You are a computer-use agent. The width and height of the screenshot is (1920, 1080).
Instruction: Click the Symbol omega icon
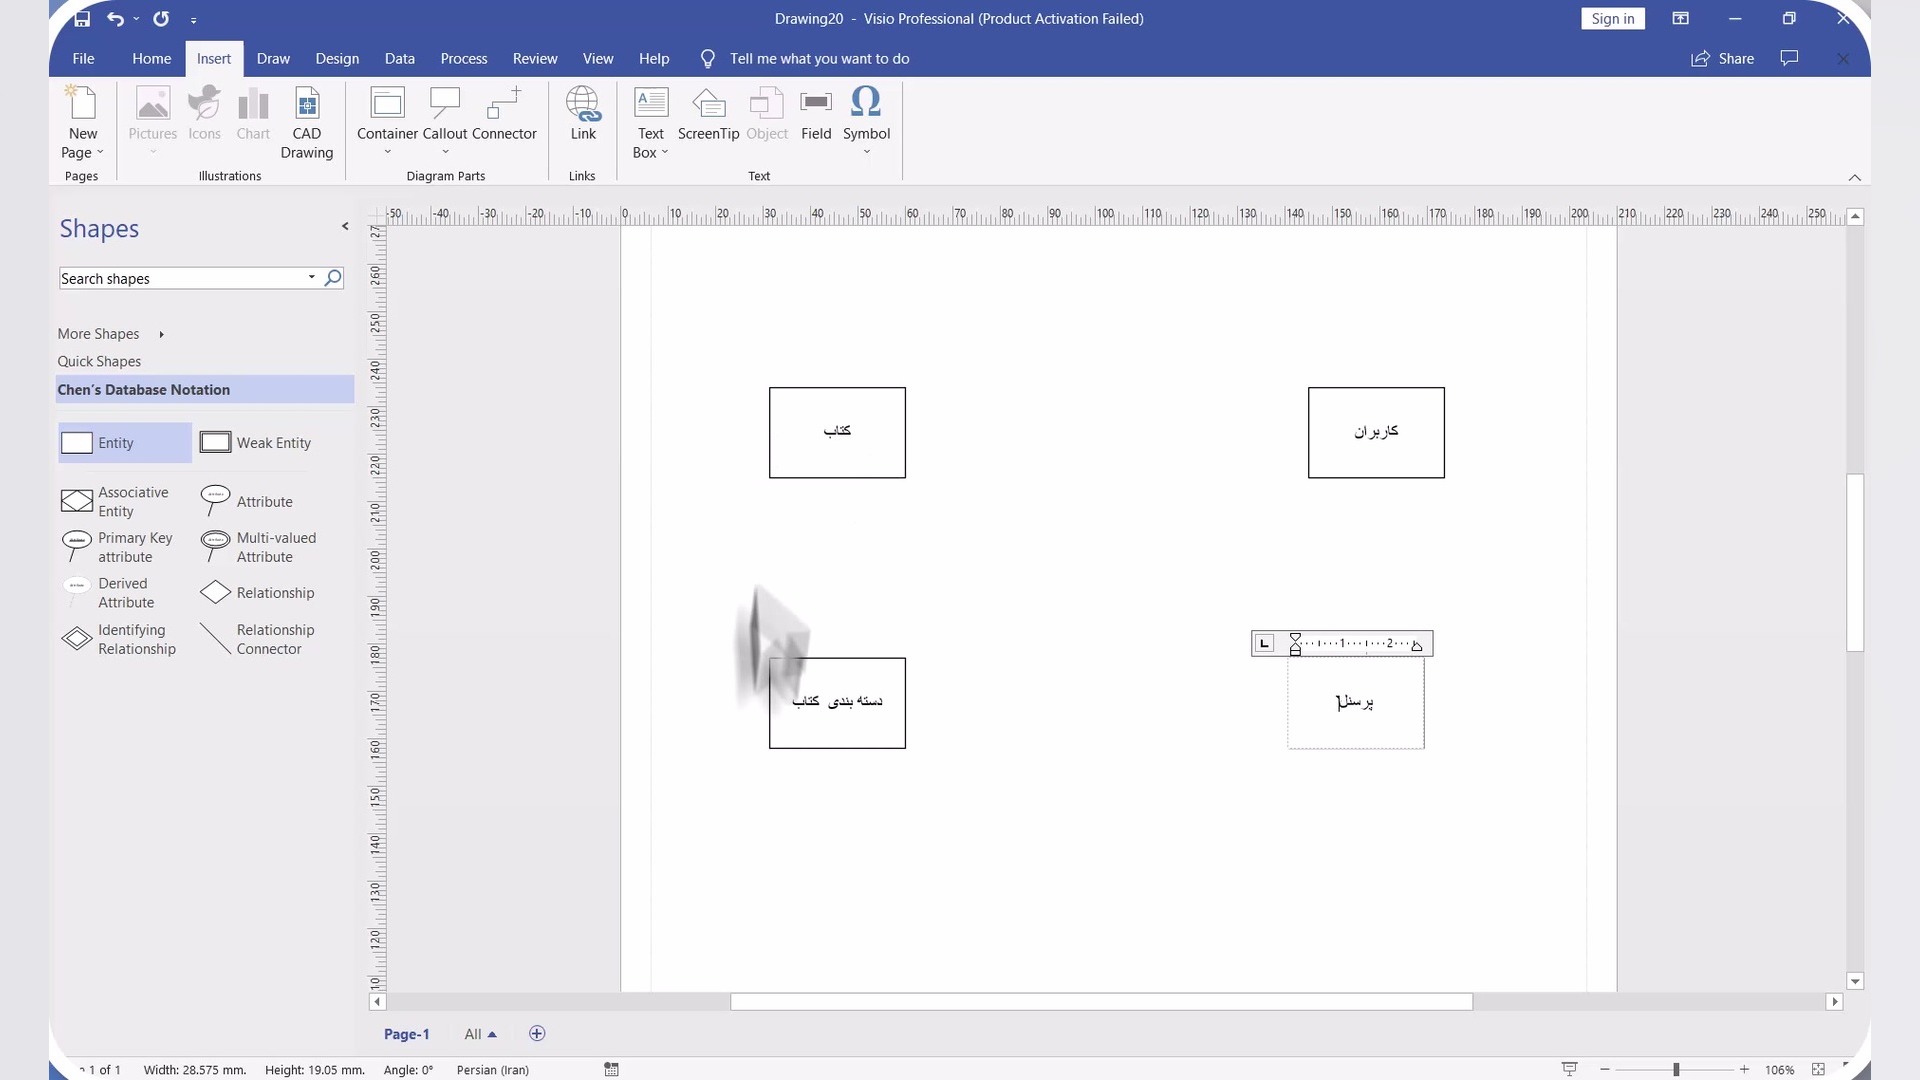pos(865,102)
